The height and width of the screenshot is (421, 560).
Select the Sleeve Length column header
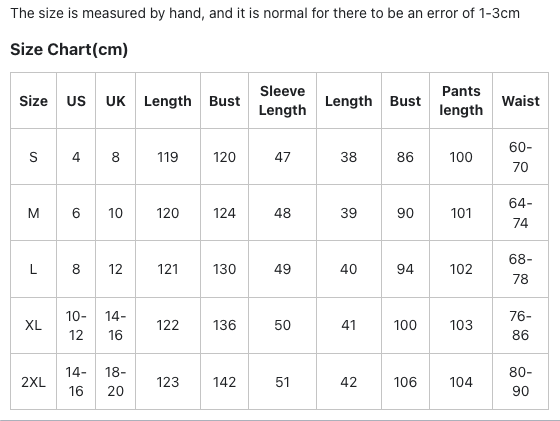(282, 101)
